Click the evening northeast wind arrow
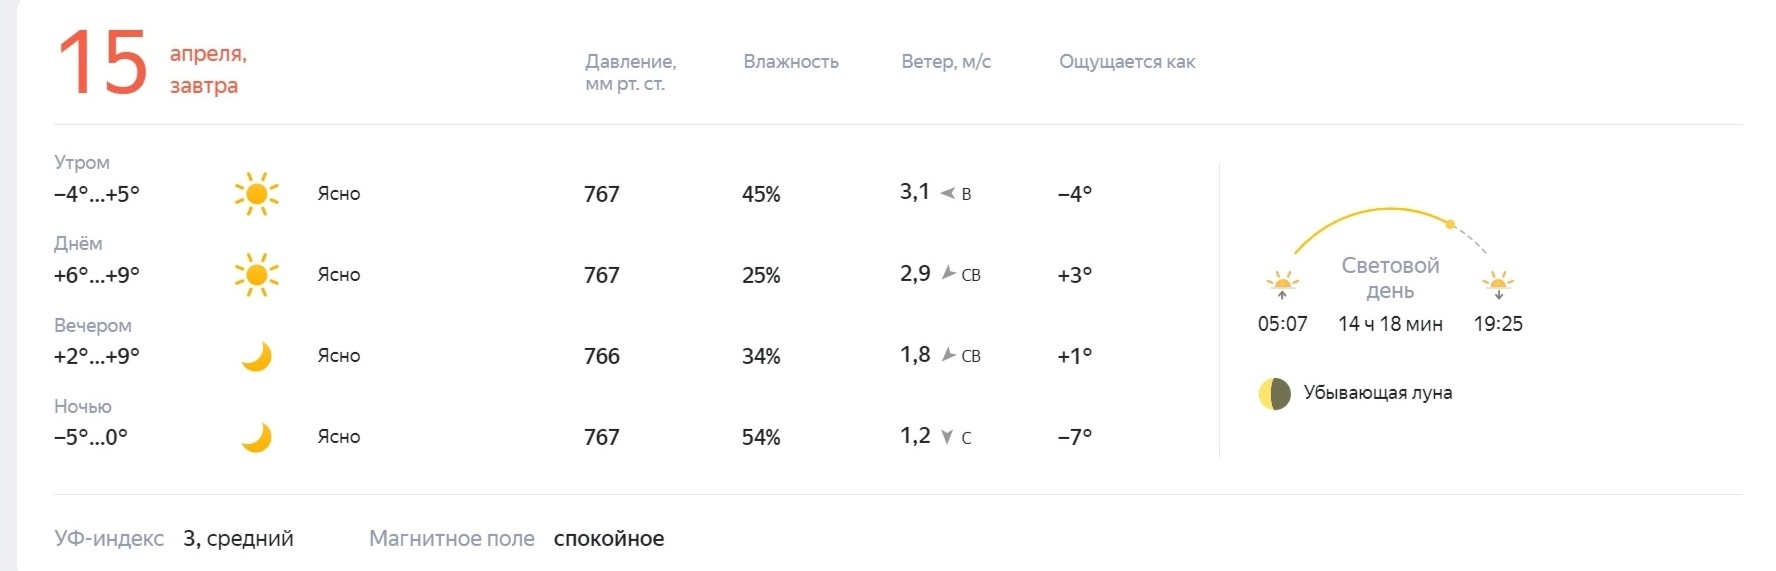Viewport: 1776px width, 571px height. click(x=949, y=354)
